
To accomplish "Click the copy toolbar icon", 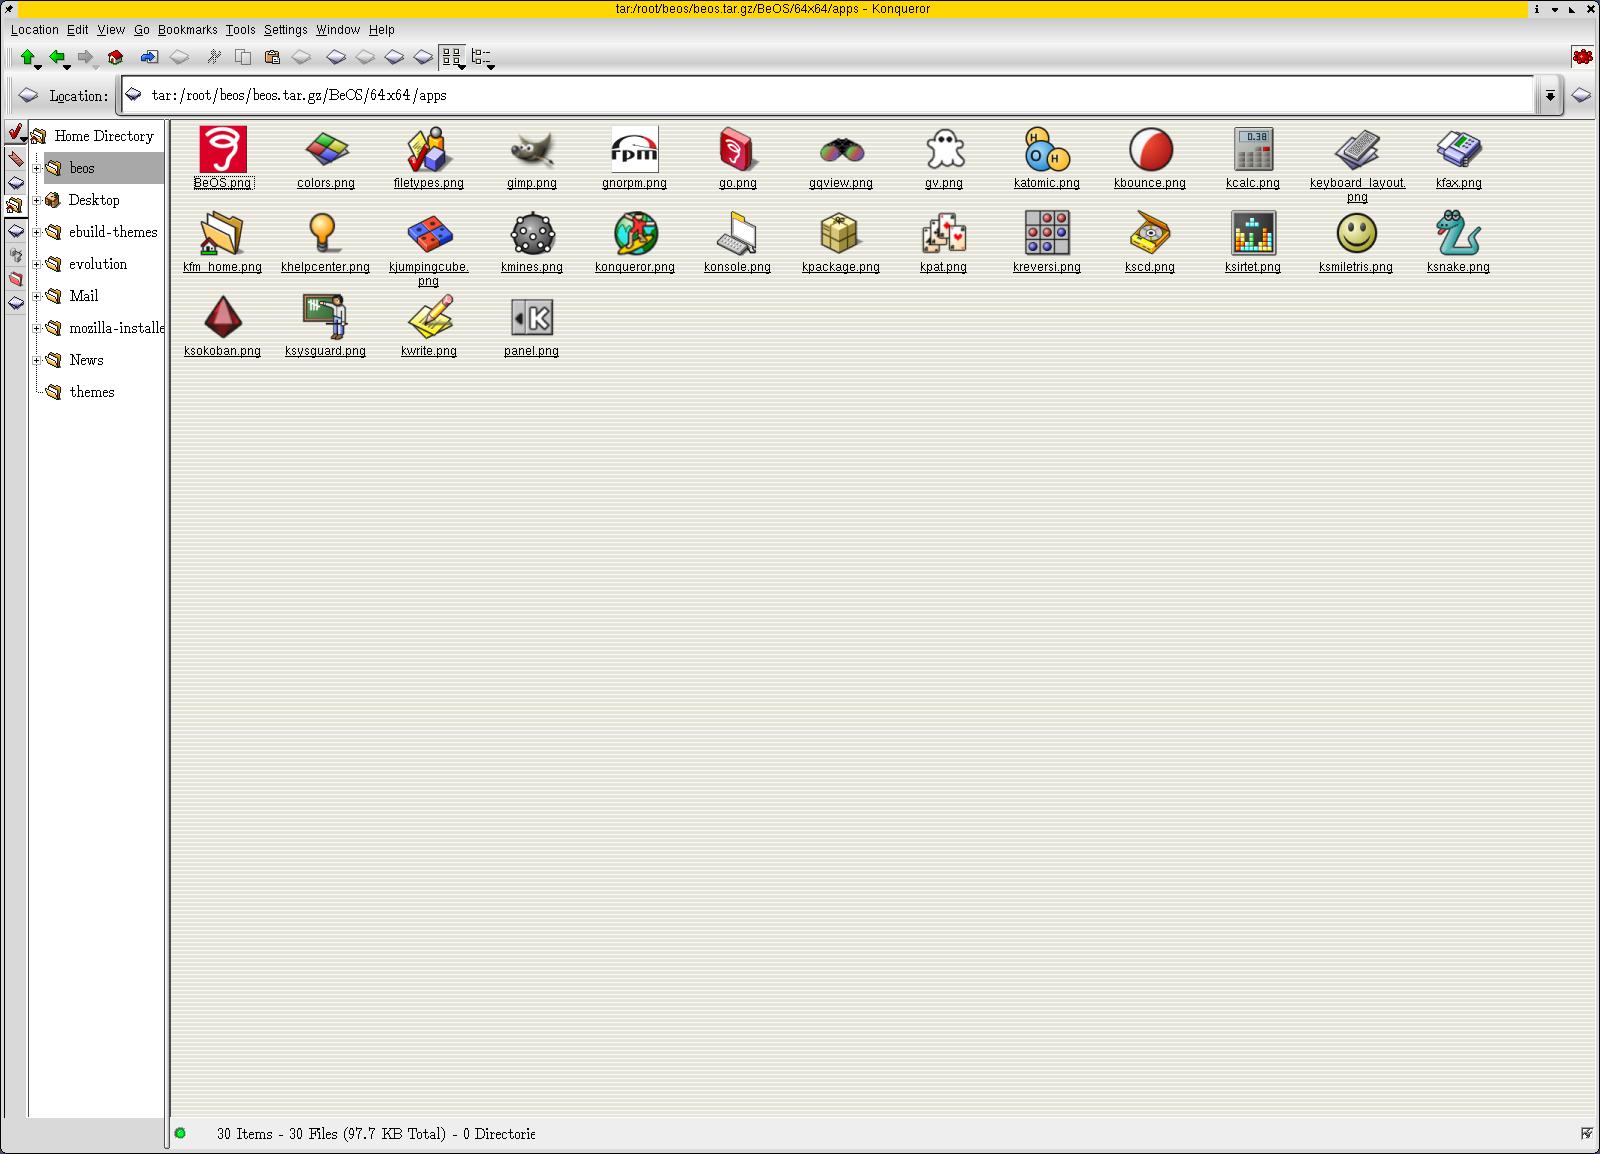I will (242, 57).
